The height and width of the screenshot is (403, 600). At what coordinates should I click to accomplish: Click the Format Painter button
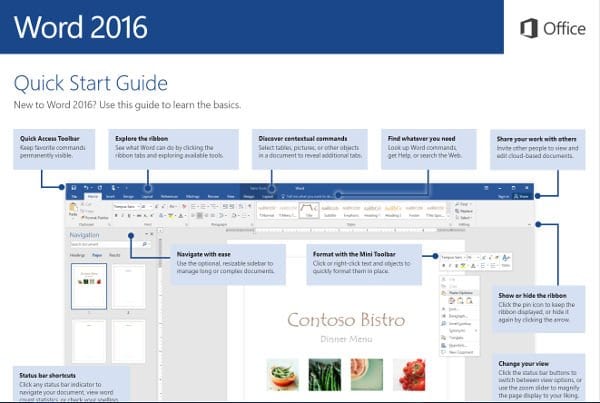point(95,218)
